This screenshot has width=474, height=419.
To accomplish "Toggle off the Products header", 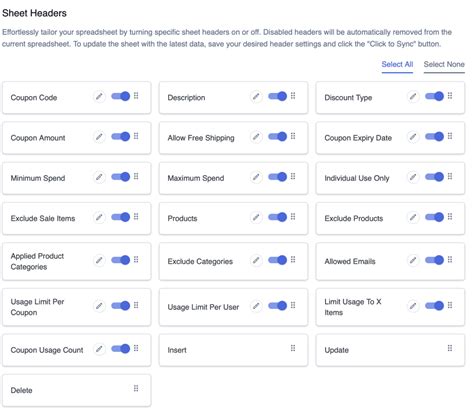I will click(277, 217).
